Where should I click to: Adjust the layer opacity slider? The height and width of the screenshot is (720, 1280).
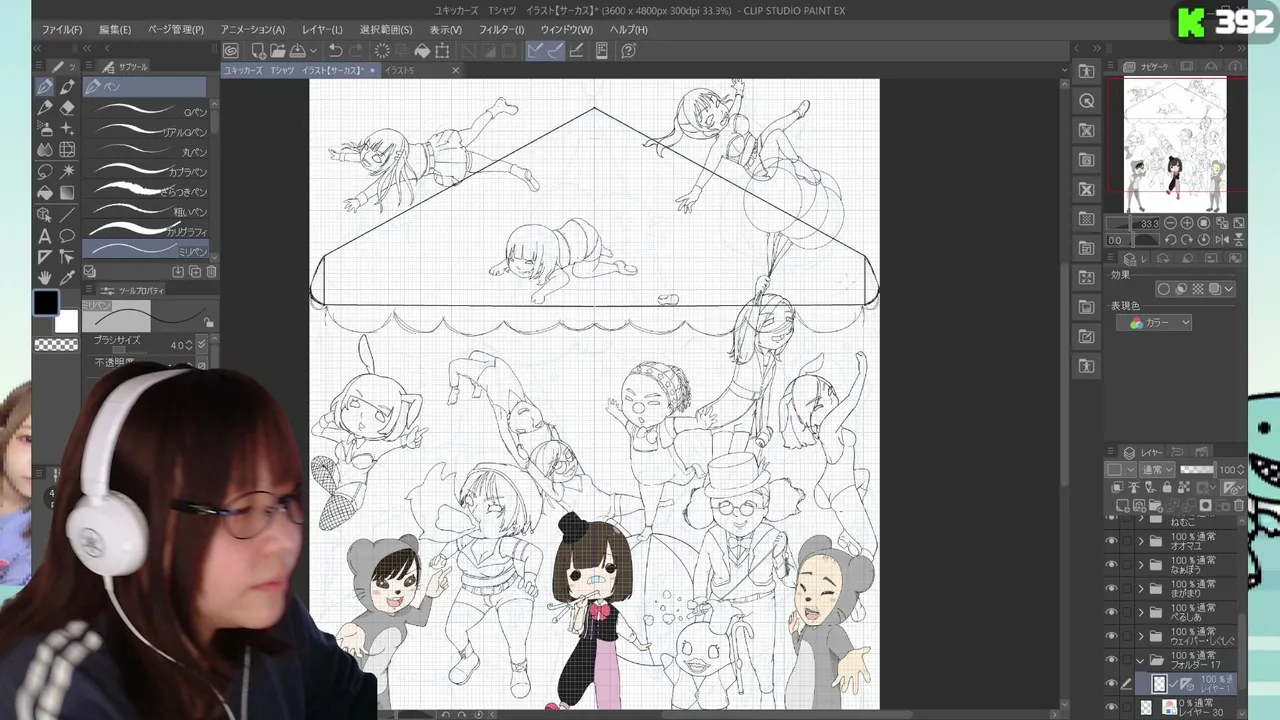1198,470
